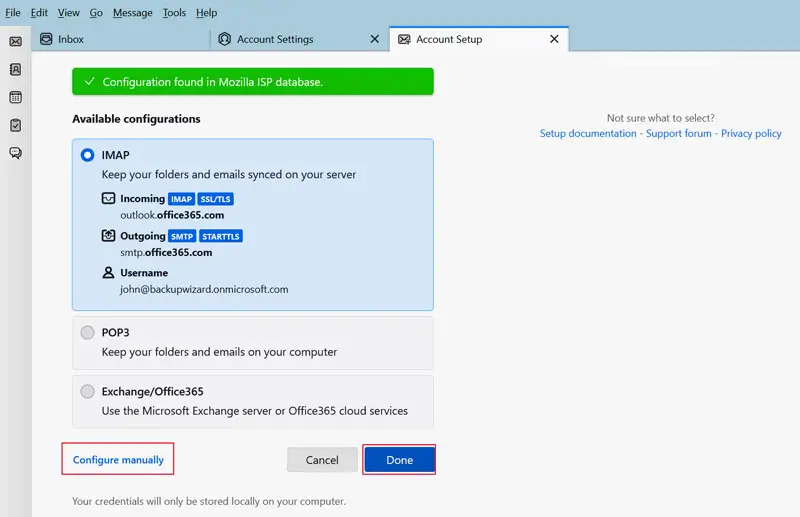Screen dimensions: 800x517
Task: Select the IMAP configuration option
Action: click(x=88, y=155)
